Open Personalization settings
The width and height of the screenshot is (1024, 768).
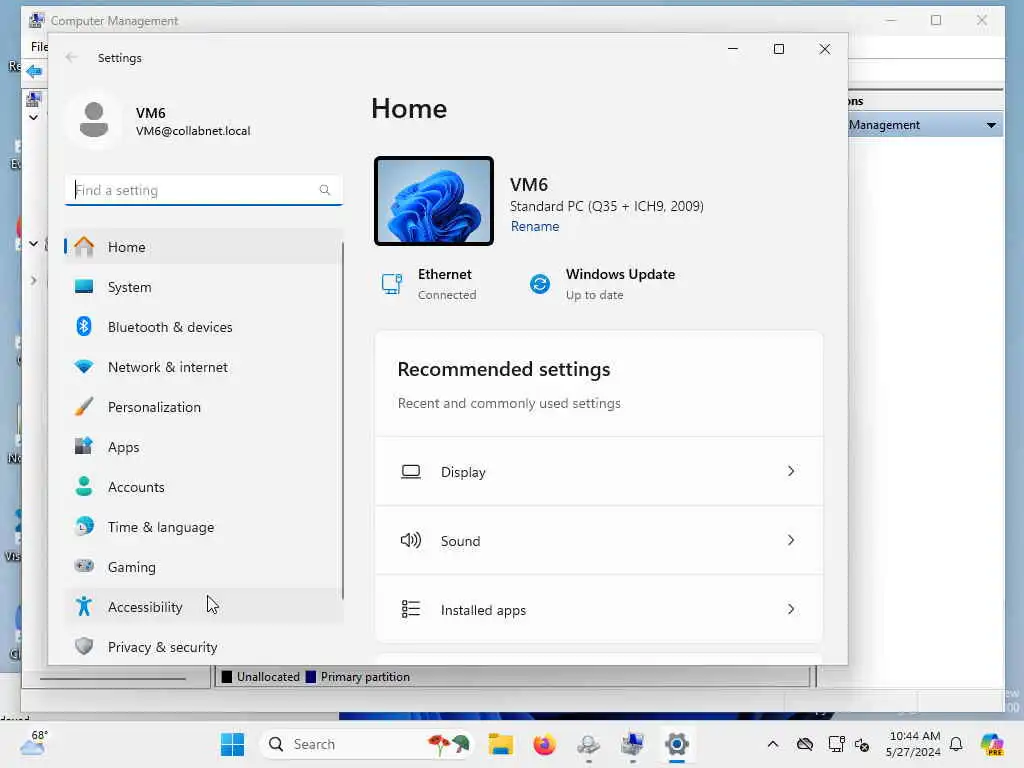click(203, 407)
